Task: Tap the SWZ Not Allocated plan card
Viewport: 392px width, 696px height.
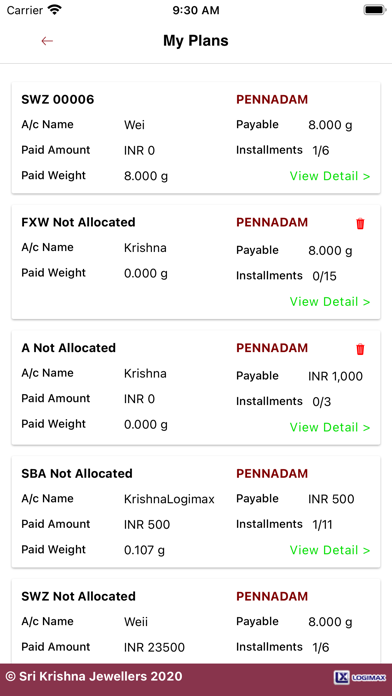Action: [196, 621]
